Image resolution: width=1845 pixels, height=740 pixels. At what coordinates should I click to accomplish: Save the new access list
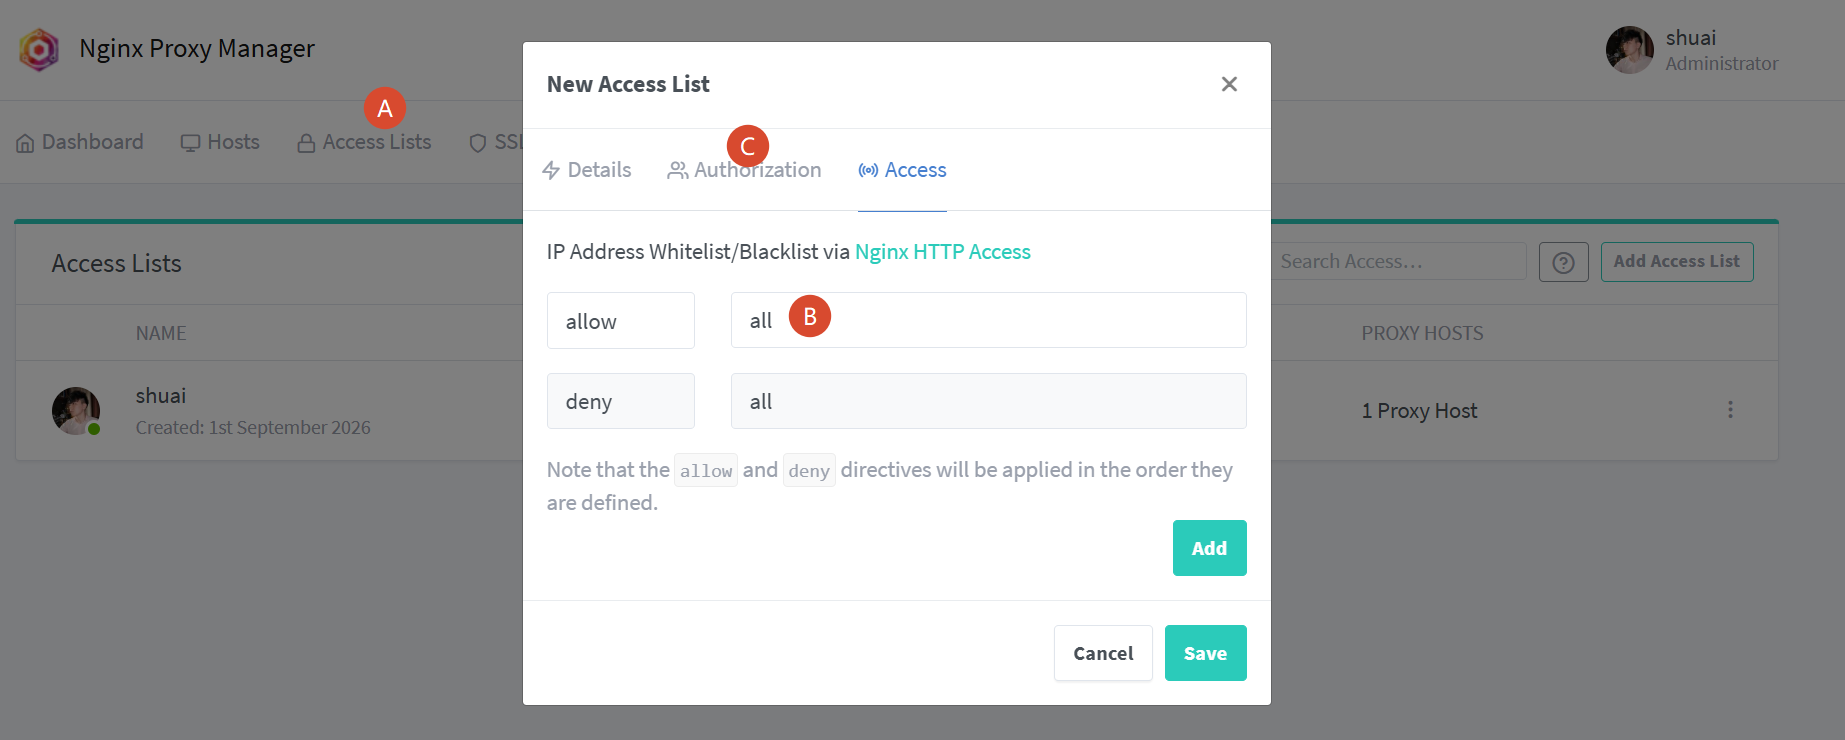point(1206,653)
